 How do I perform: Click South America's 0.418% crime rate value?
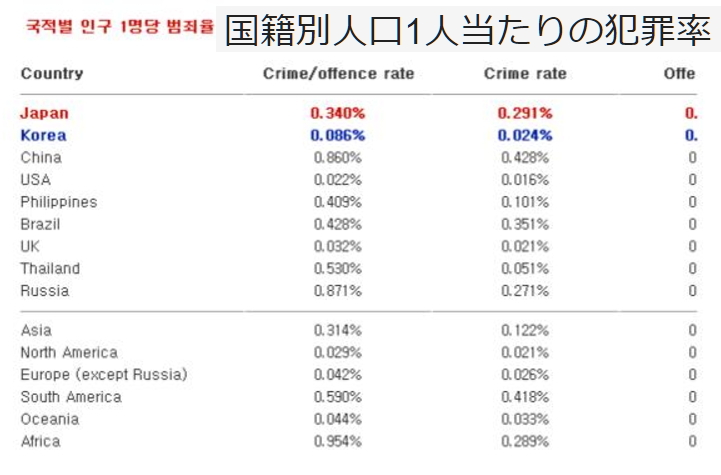click(524, 397)
